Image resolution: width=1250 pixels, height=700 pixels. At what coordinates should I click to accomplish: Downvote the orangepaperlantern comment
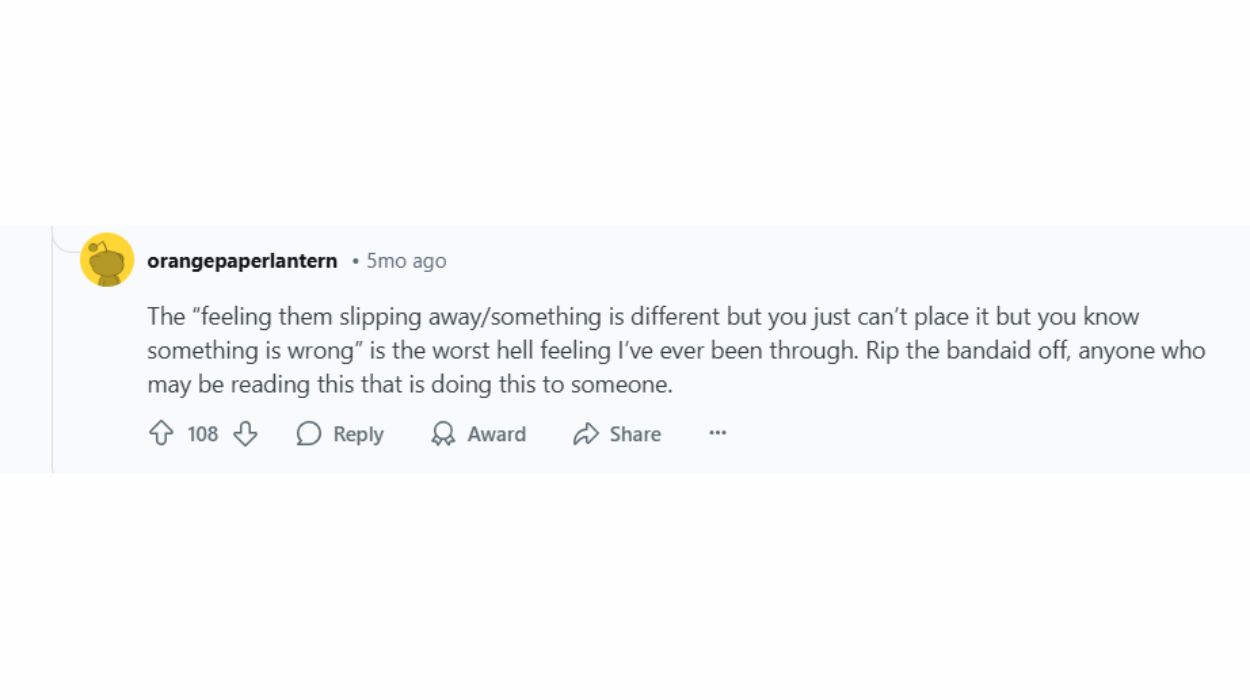[x=245, y=433]
